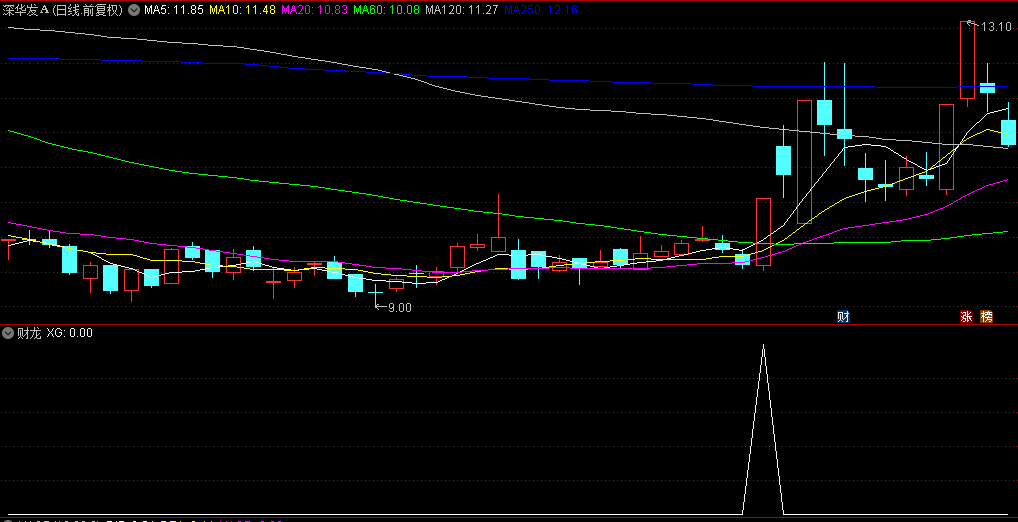Select the MA10: 11.48 label

point(243,10)
